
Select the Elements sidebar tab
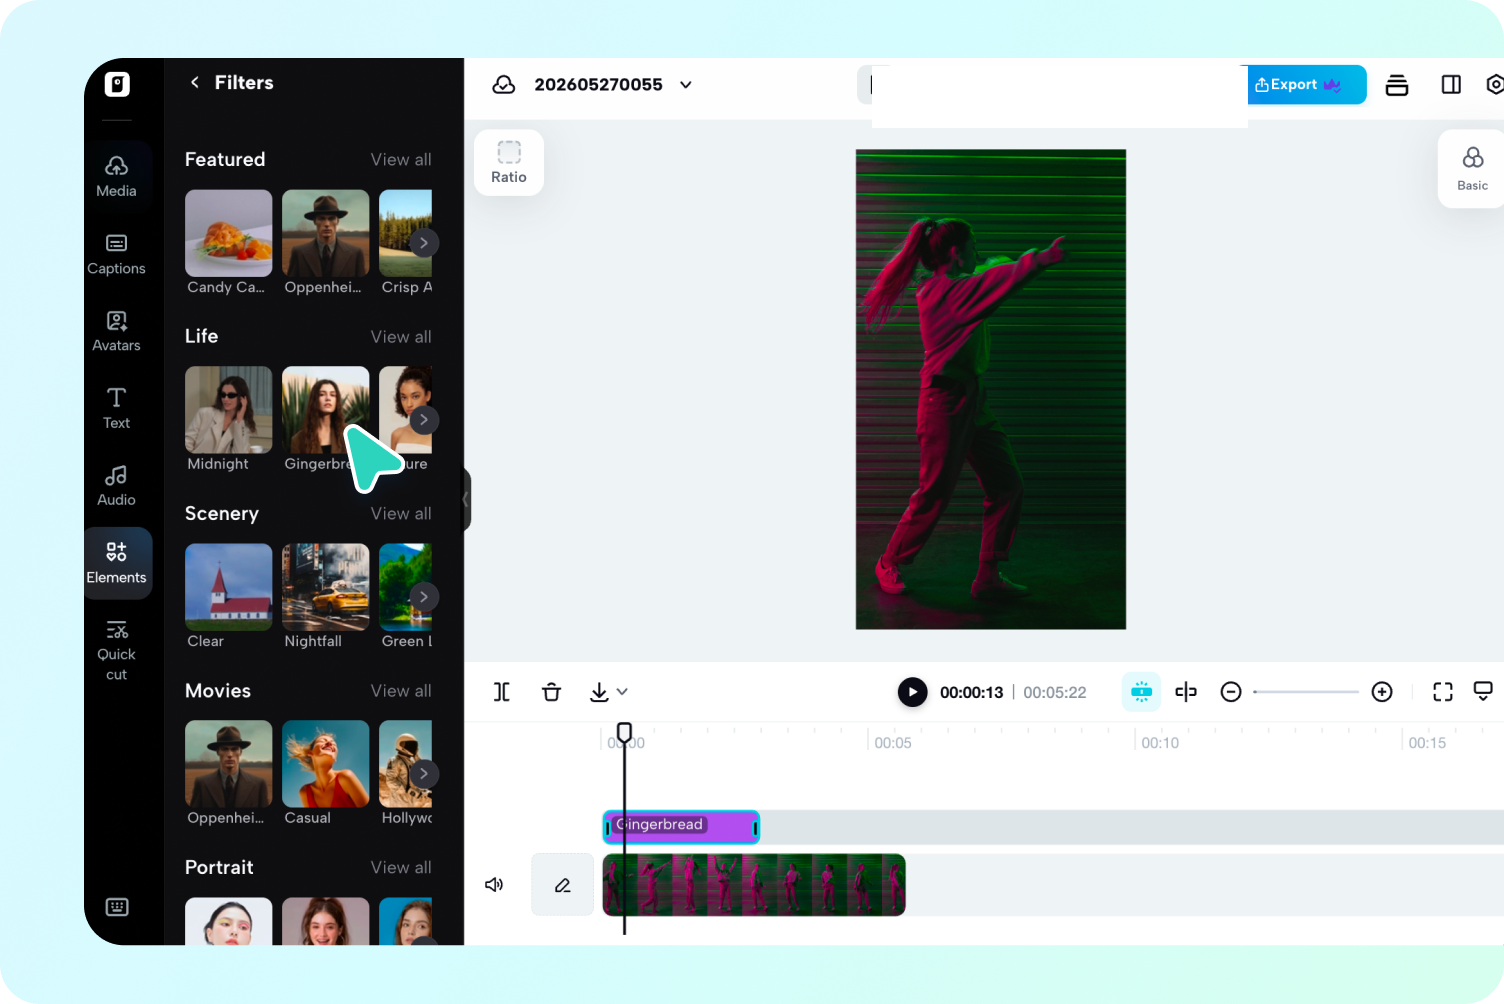point(117,563)
